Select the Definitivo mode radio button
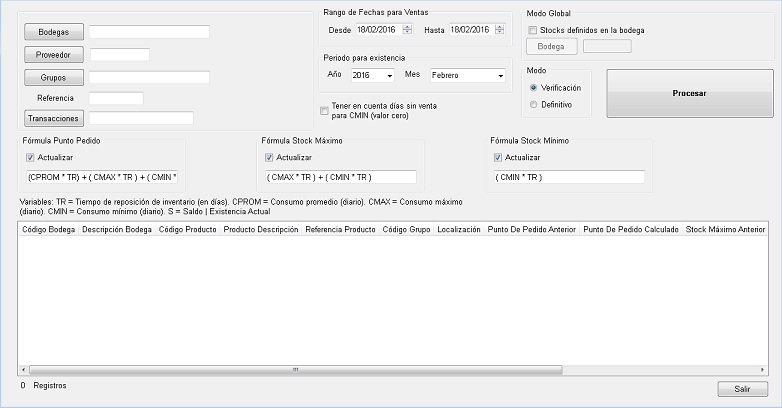782x408 pixels. (535, 104)
